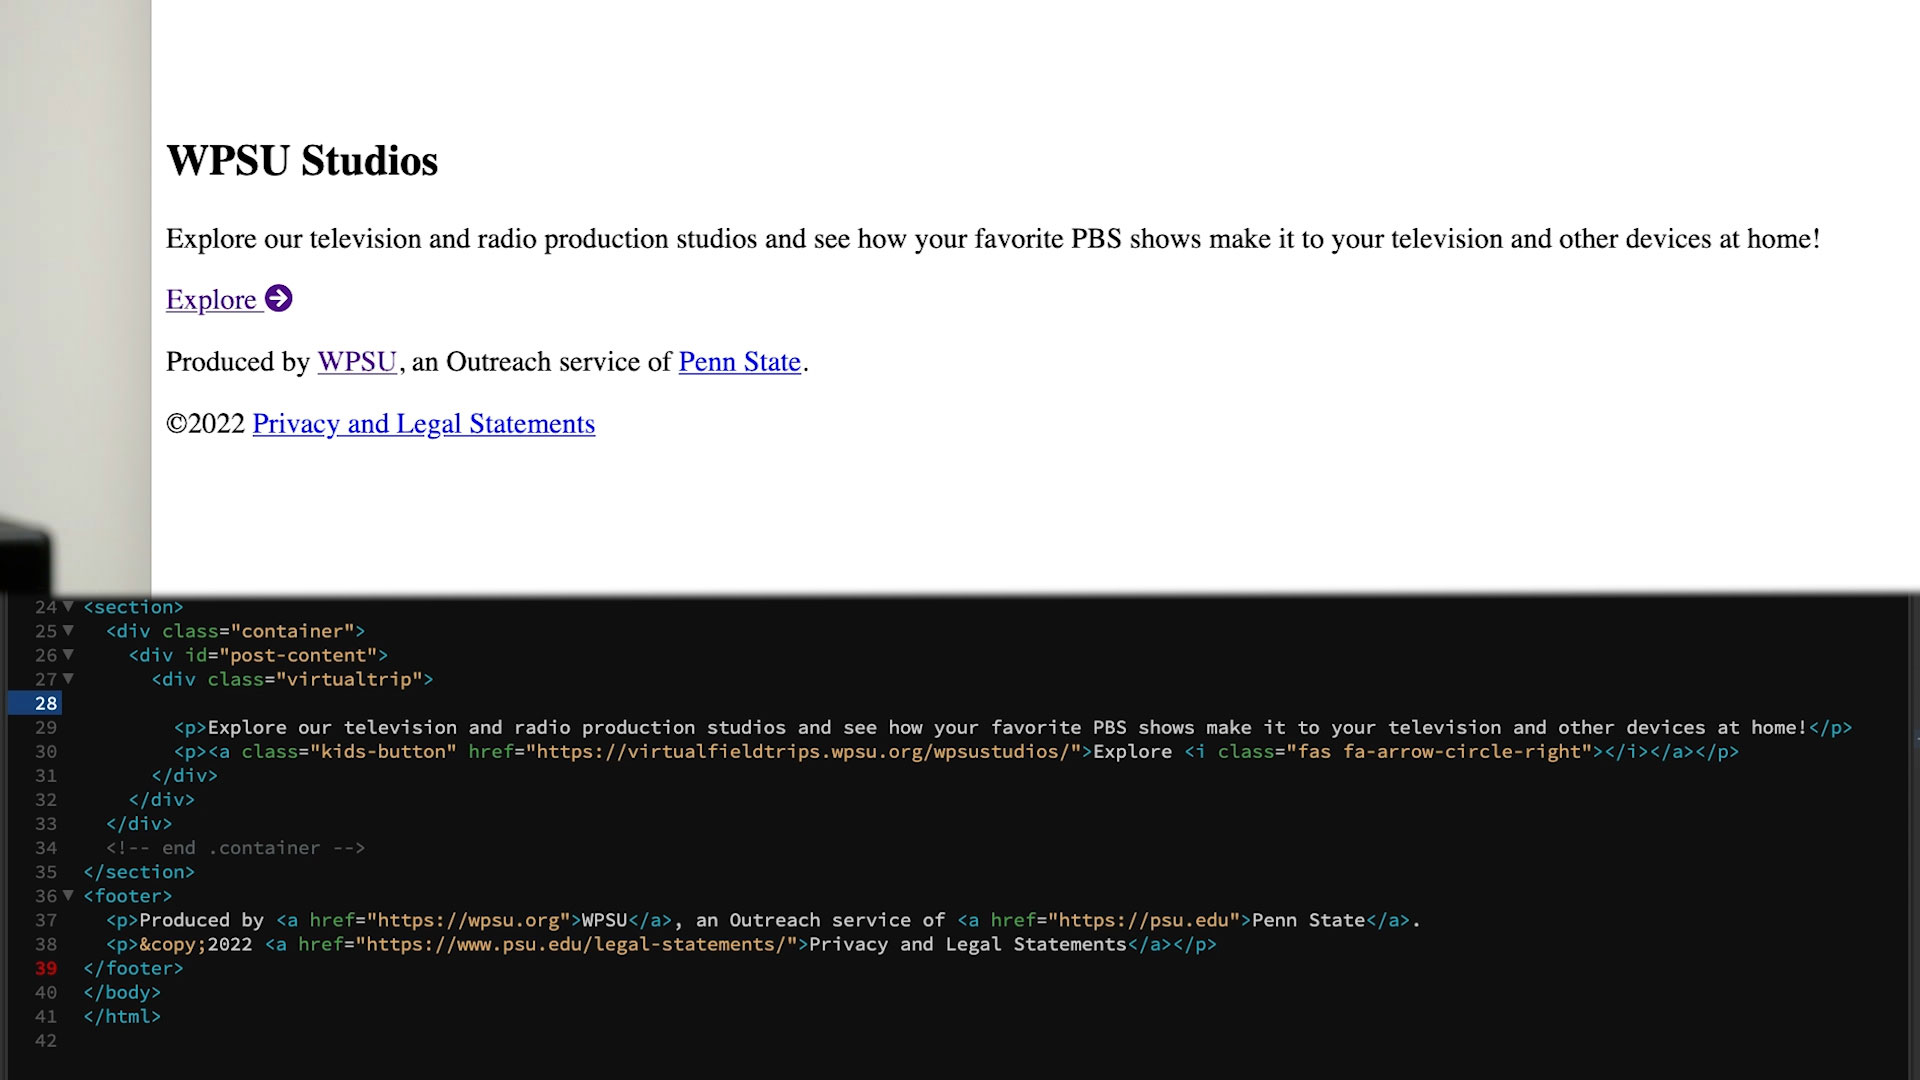Click the arrow-circle-right icon beside Explore
The image size is (1920, 1080).
[278, 298]
